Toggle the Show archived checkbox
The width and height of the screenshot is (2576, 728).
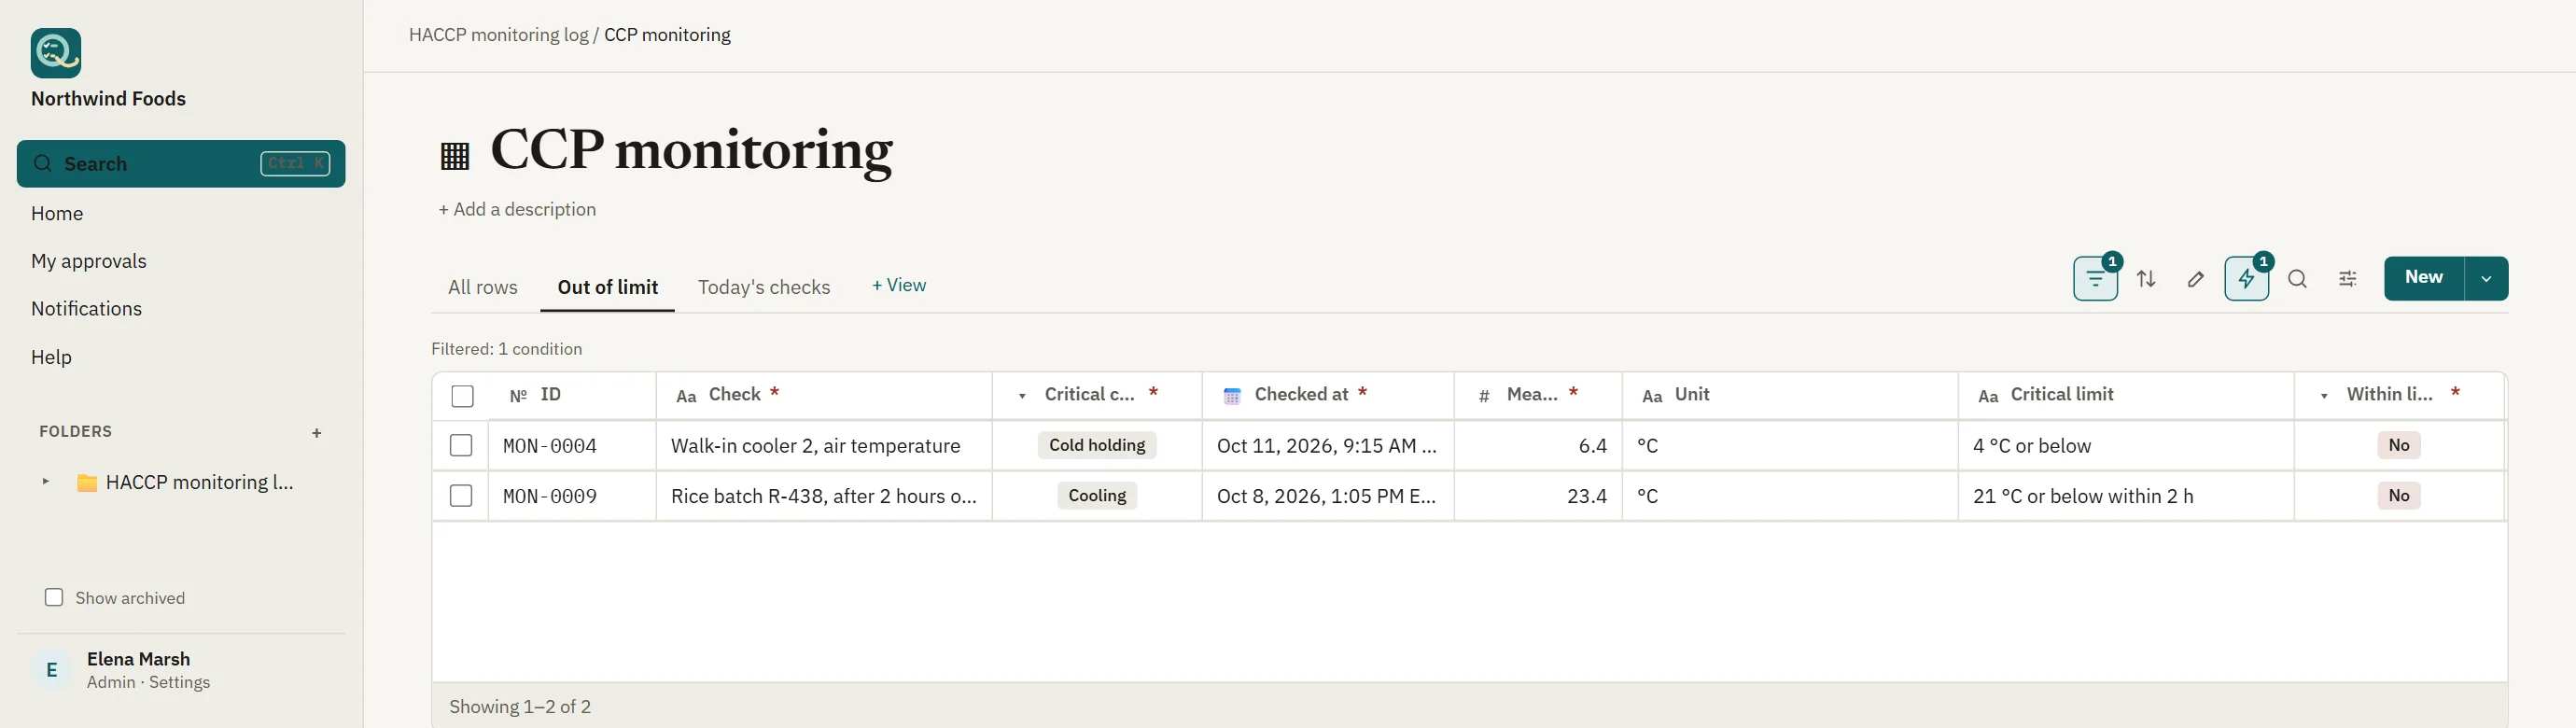(54, 598)
